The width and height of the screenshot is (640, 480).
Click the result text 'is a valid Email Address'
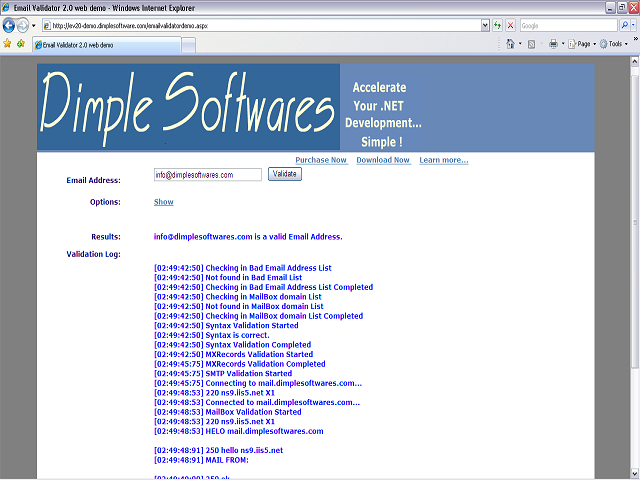coord(298,237)
